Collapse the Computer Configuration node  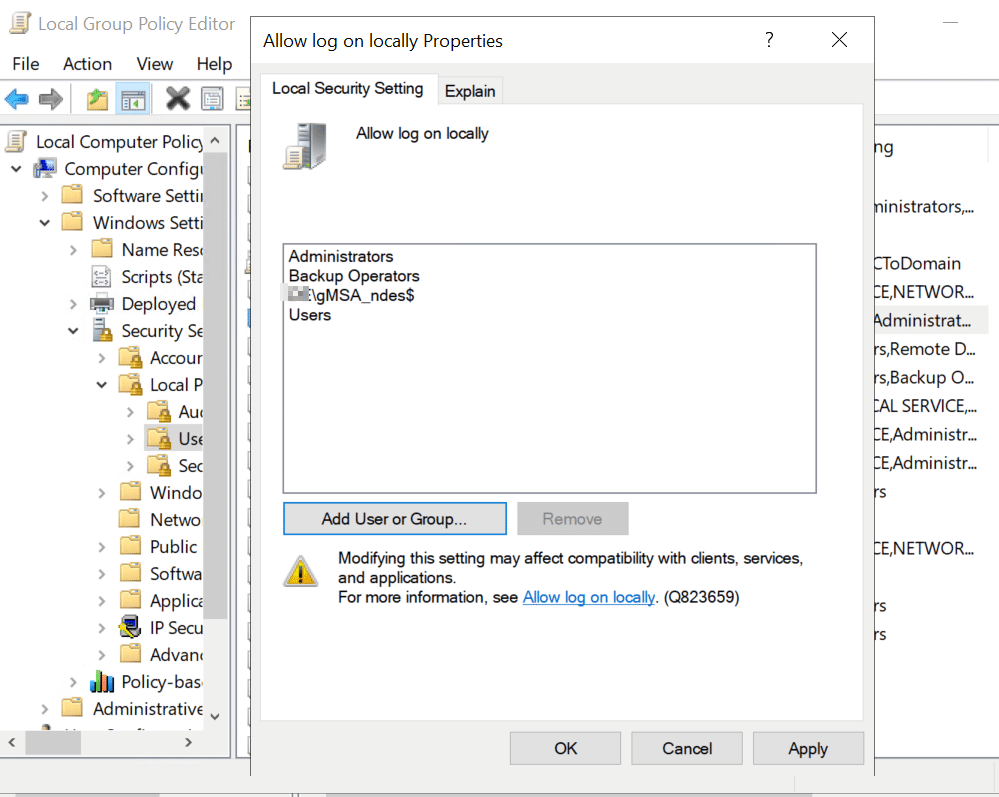15,168
